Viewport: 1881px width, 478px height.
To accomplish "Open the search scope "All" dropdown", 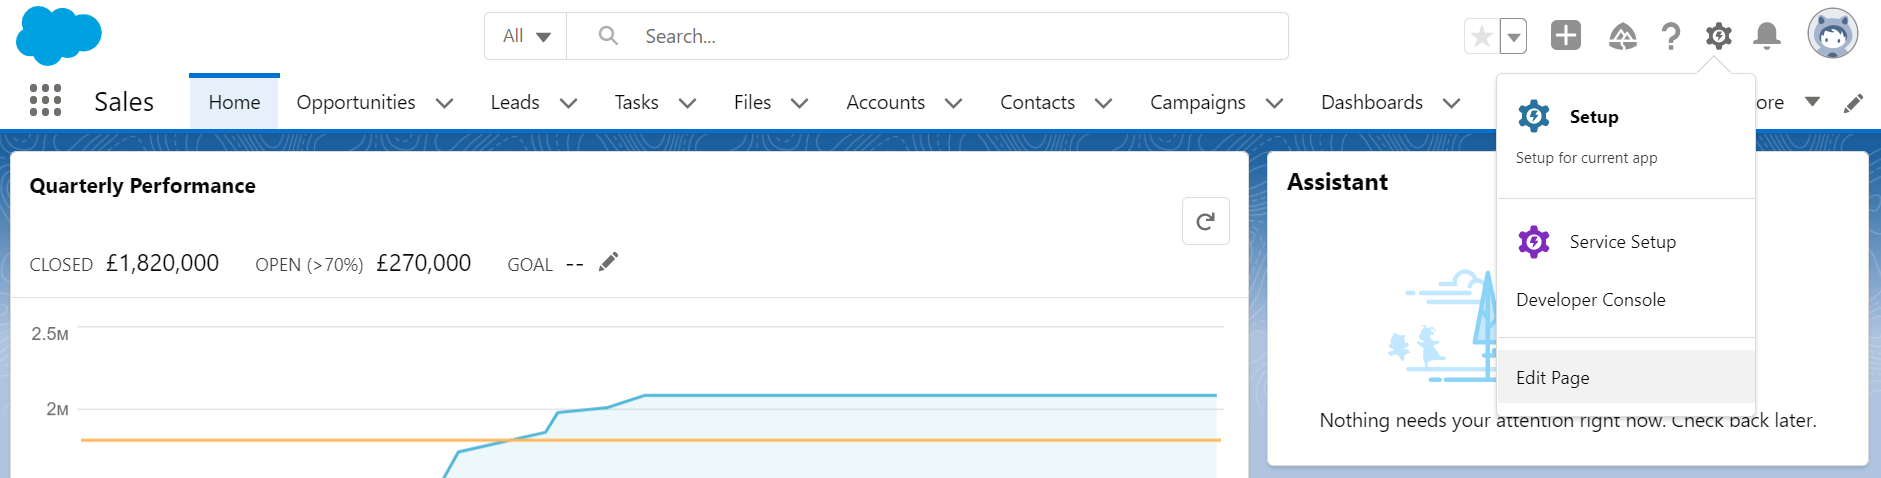I will [x=526, y=36].
